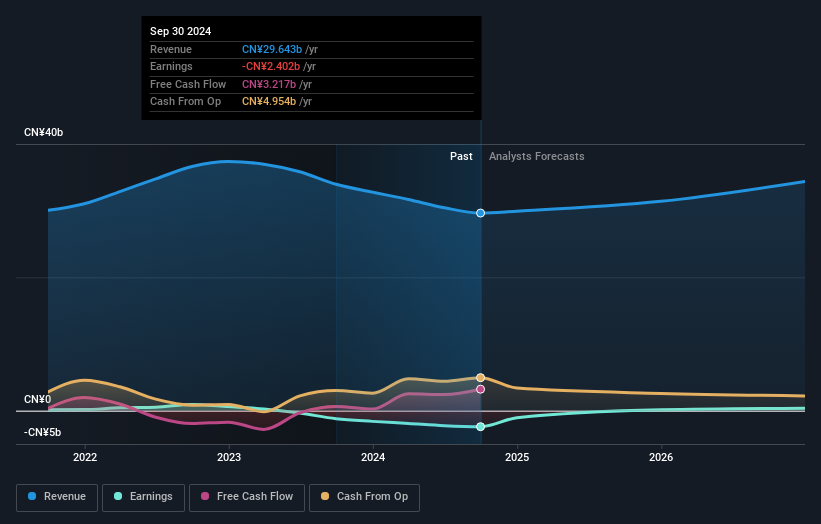Click the blue Revenue data point marker
Screen dimensions: 821x524
pos(480,213)
